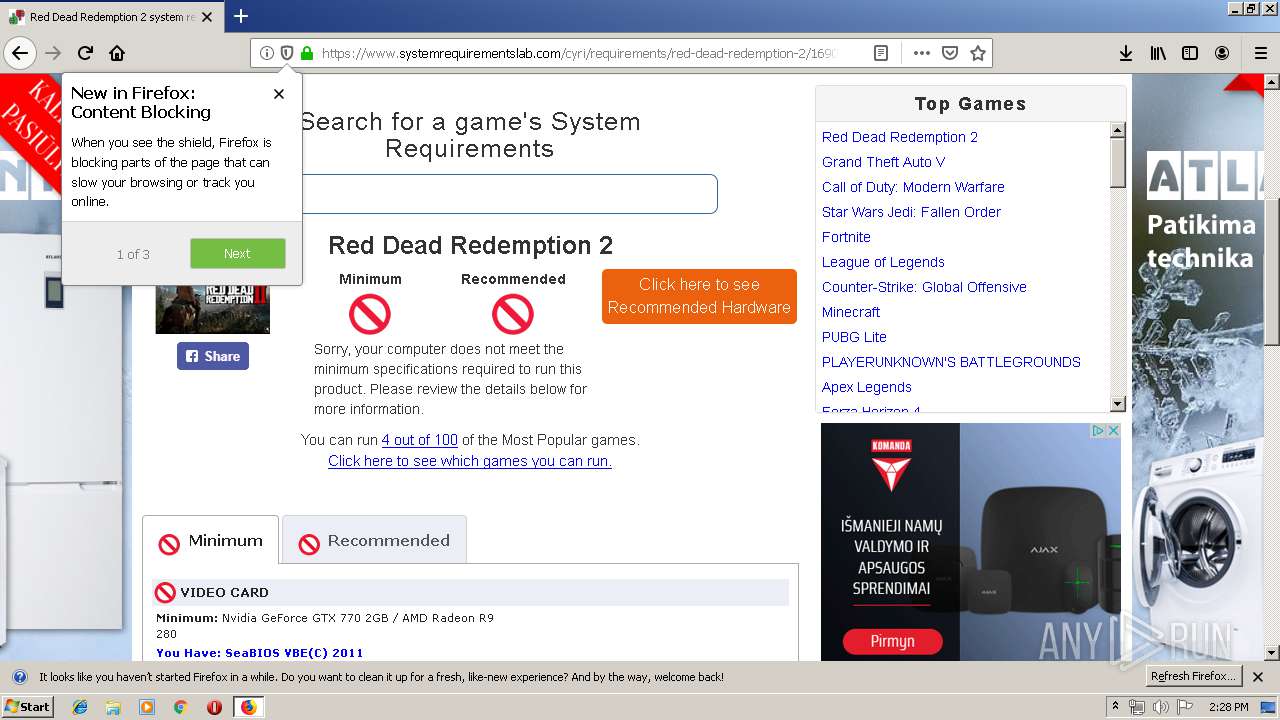
Task: Click Top Games list scroll up arrow
Action: tap(1118, 130)
